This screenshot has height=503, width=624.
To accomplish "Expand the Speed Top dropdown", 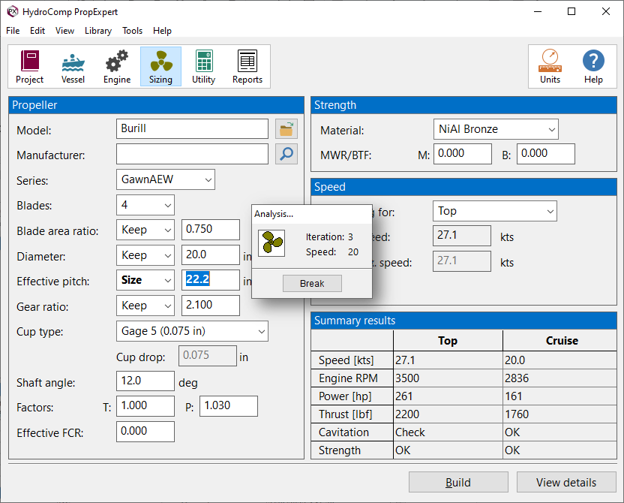I will pyautogui.click(x=495, y=211).
